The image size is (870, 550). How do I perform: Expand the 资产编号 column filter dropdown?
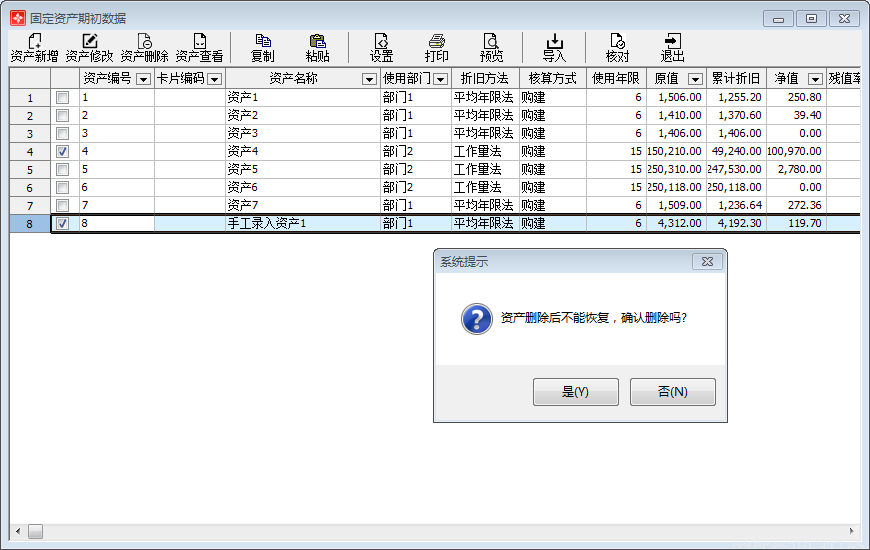(143, 79)
